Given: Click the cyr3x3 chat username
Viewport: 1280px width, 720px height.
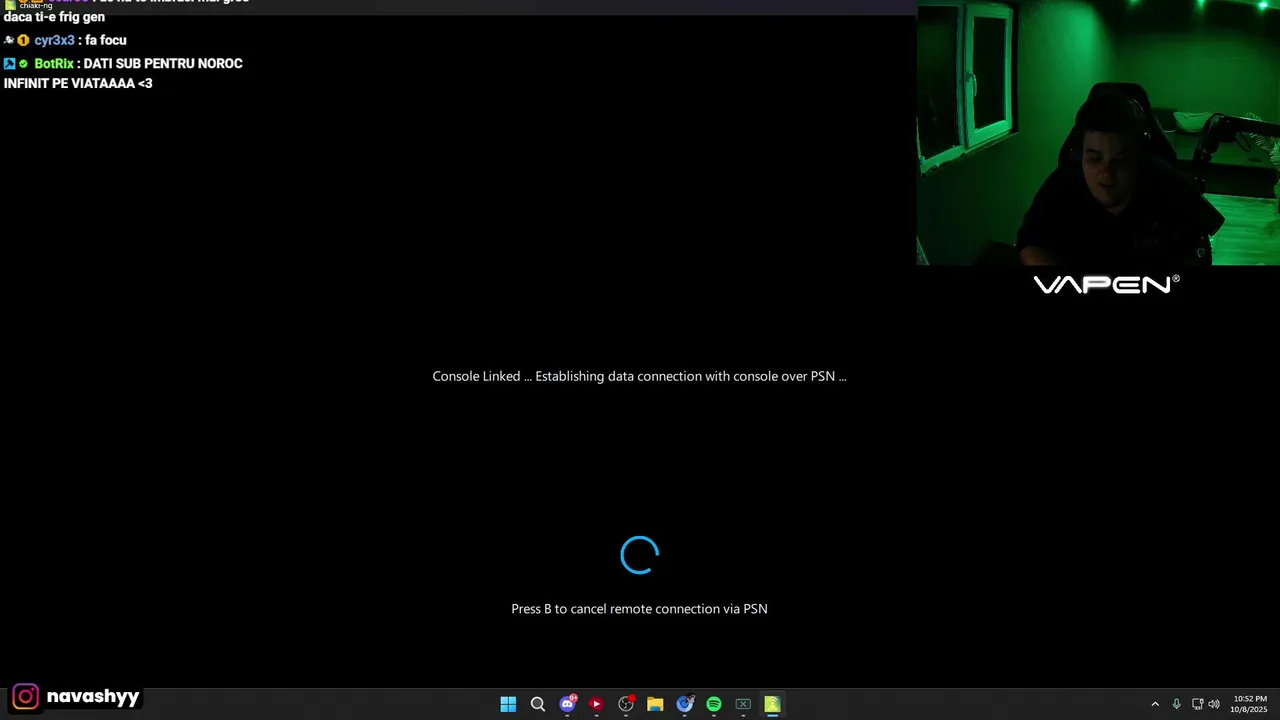Looking at the screenshot, I should pyautogui.click(x=54, y=40).
